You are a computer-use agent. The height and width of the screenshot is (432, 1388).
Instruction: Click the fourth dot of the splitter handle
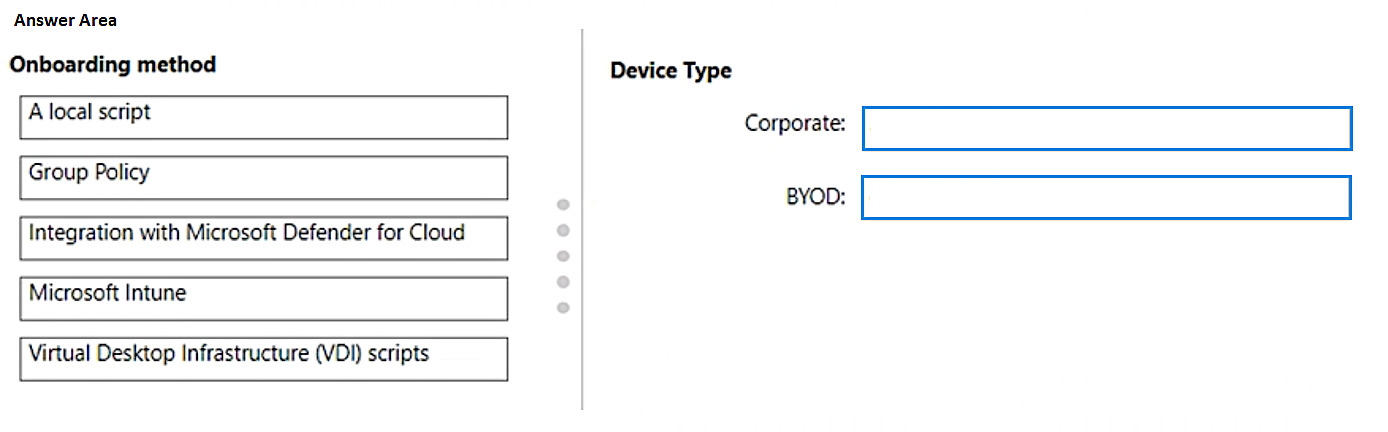click(x=563, y=282)
